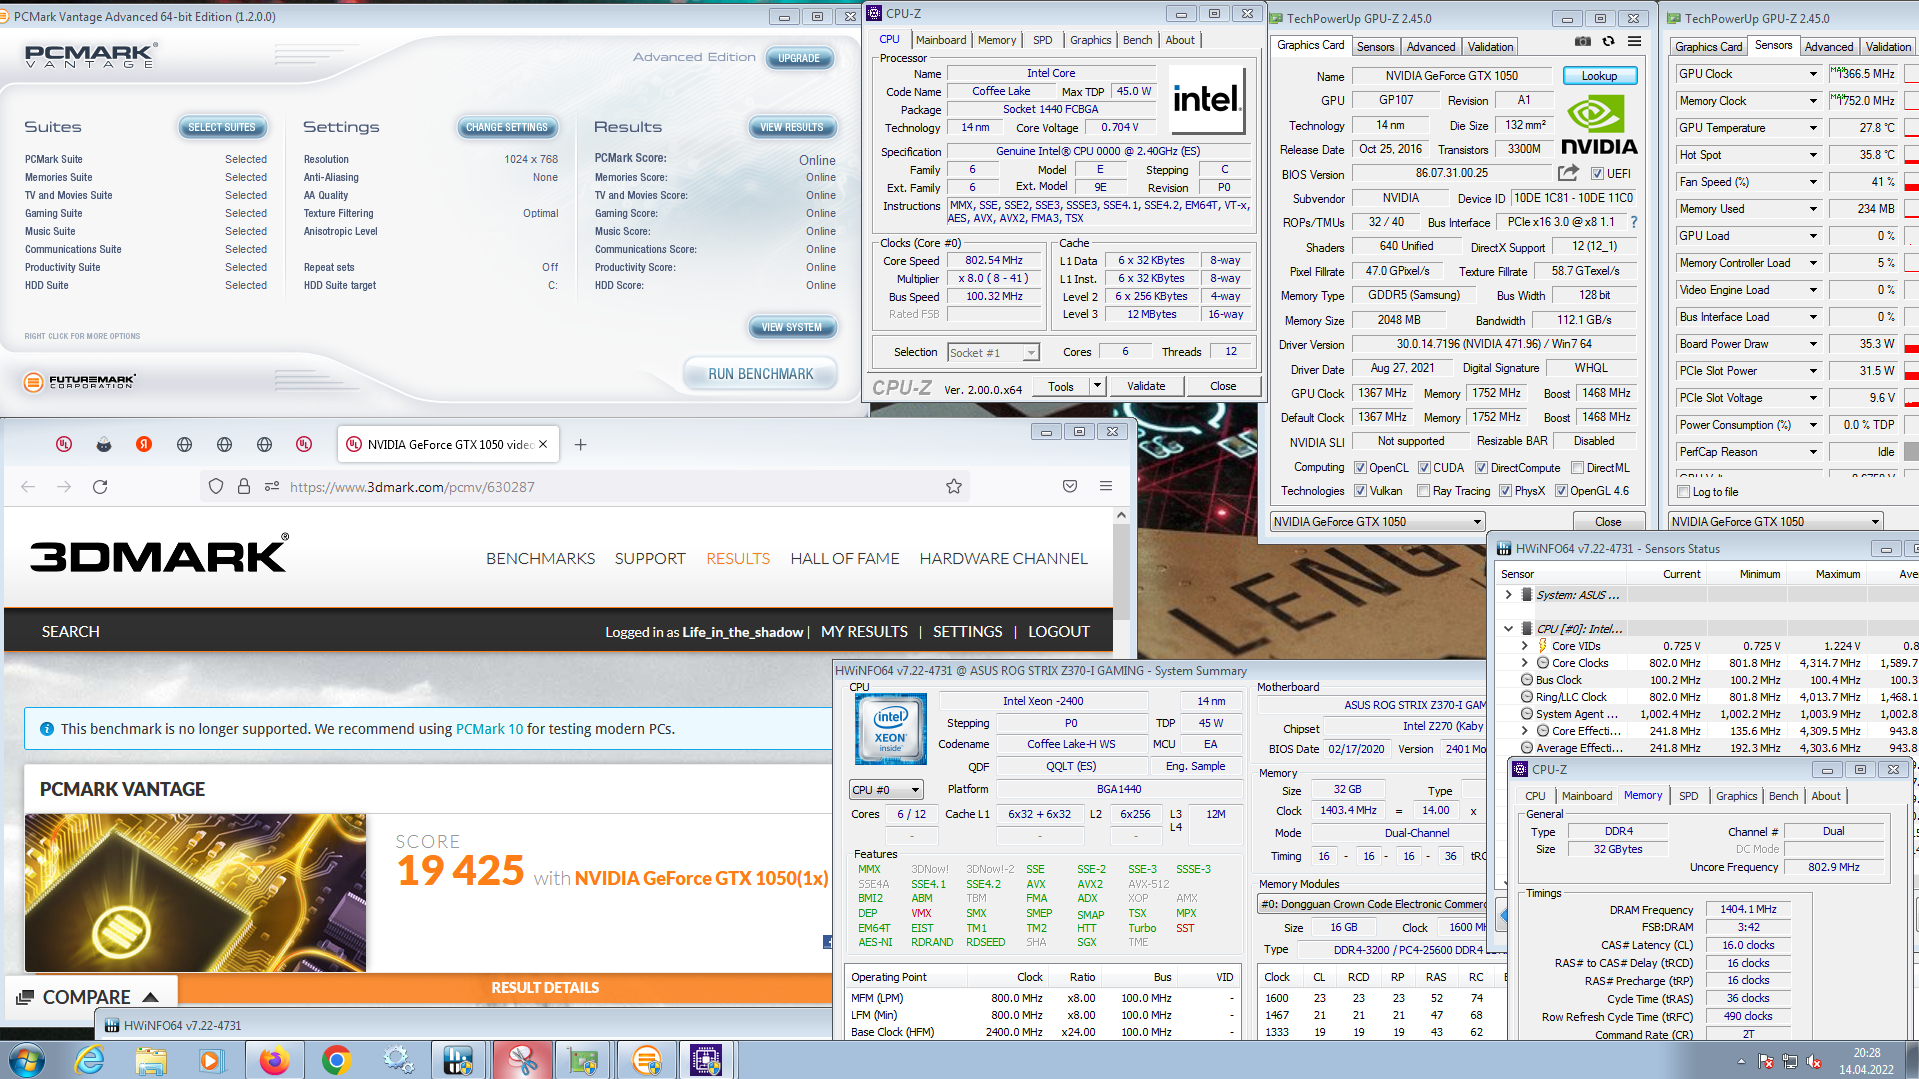Click the Intel Xeon inside logo in HWiNFO
1919x1079 pixels.
coord(890,730)
